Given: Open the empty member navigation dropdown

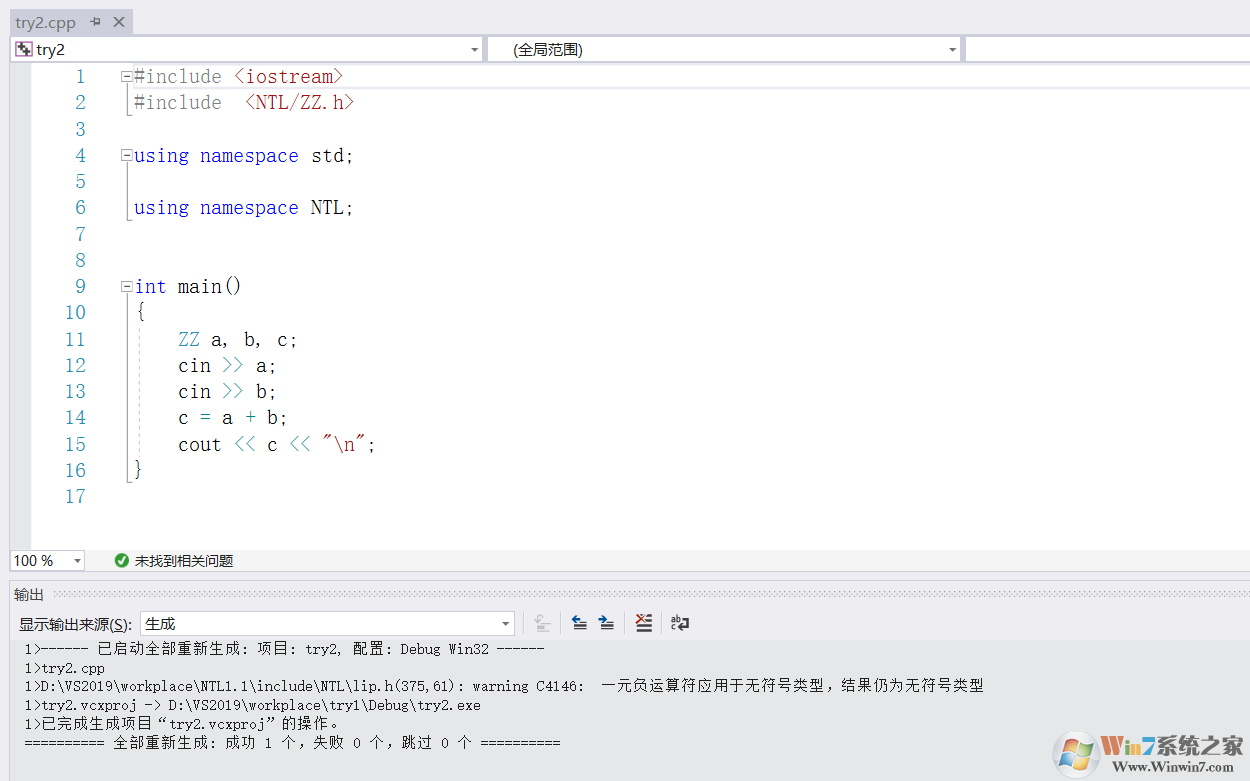Looking at the screenshot, I should click(1107, 49).
